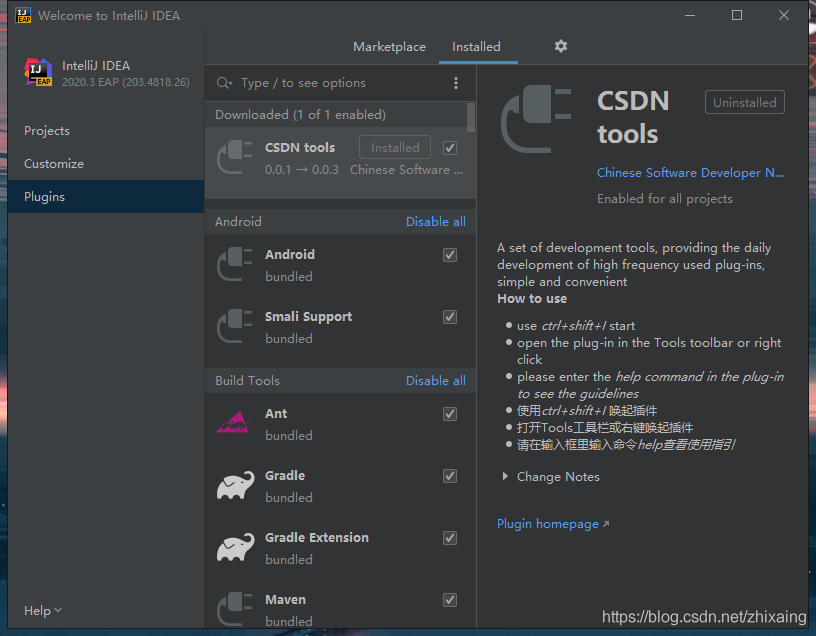Screen dimensions: 816x636
Task: Click the plugin settings gear icon
Action: pos(560,46)
